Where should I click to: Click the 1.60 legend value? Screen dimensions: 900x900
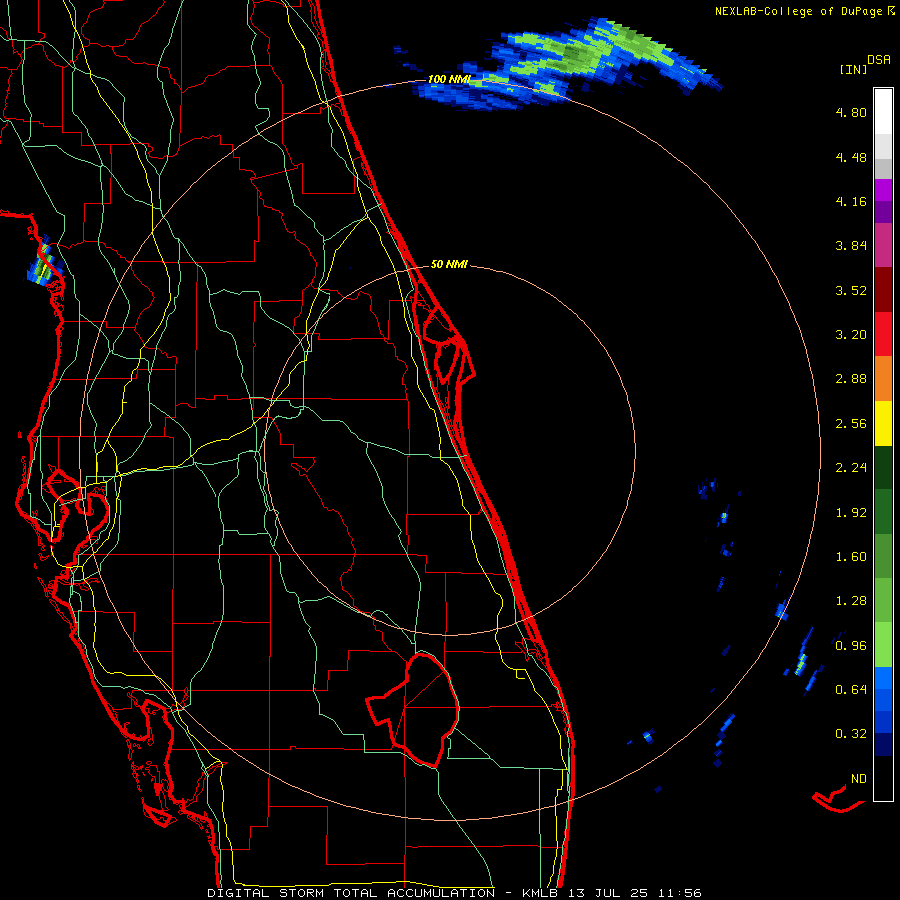851,557
